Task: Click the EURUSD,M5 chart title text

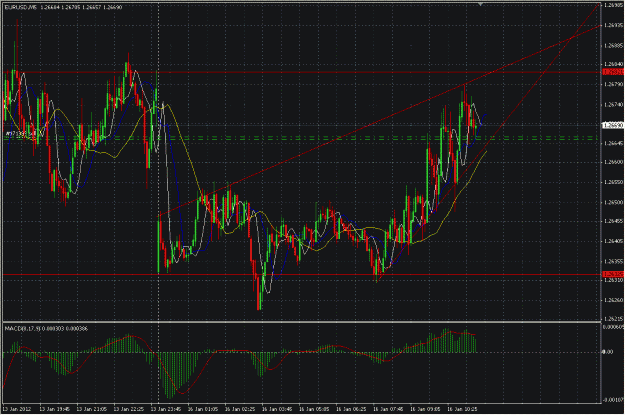Action: click(21, 7)
